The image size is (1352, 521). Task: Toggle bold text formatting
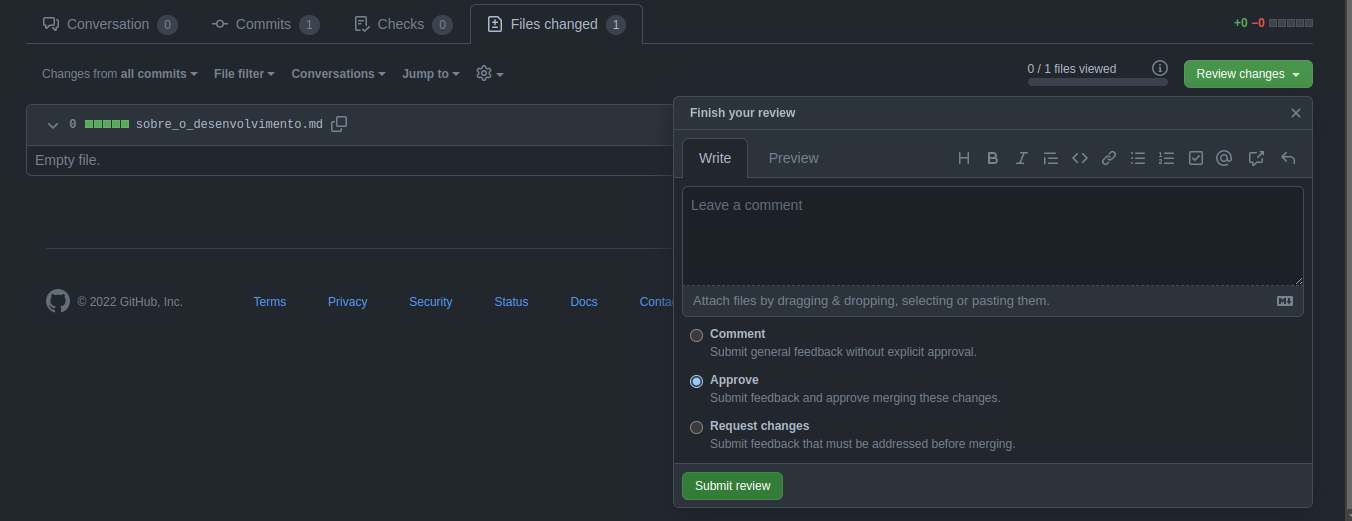click(993, 158)
